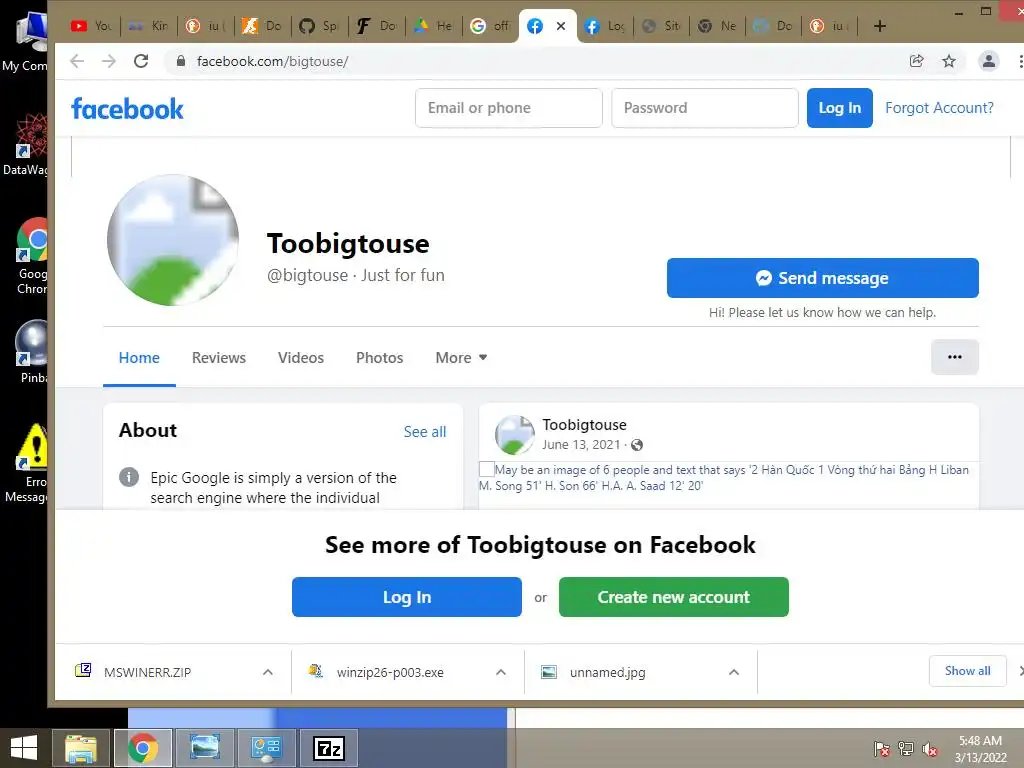Click the muted volume tray icon
1024x768 pixels.
pyautogui.click(x=930, y=749)
